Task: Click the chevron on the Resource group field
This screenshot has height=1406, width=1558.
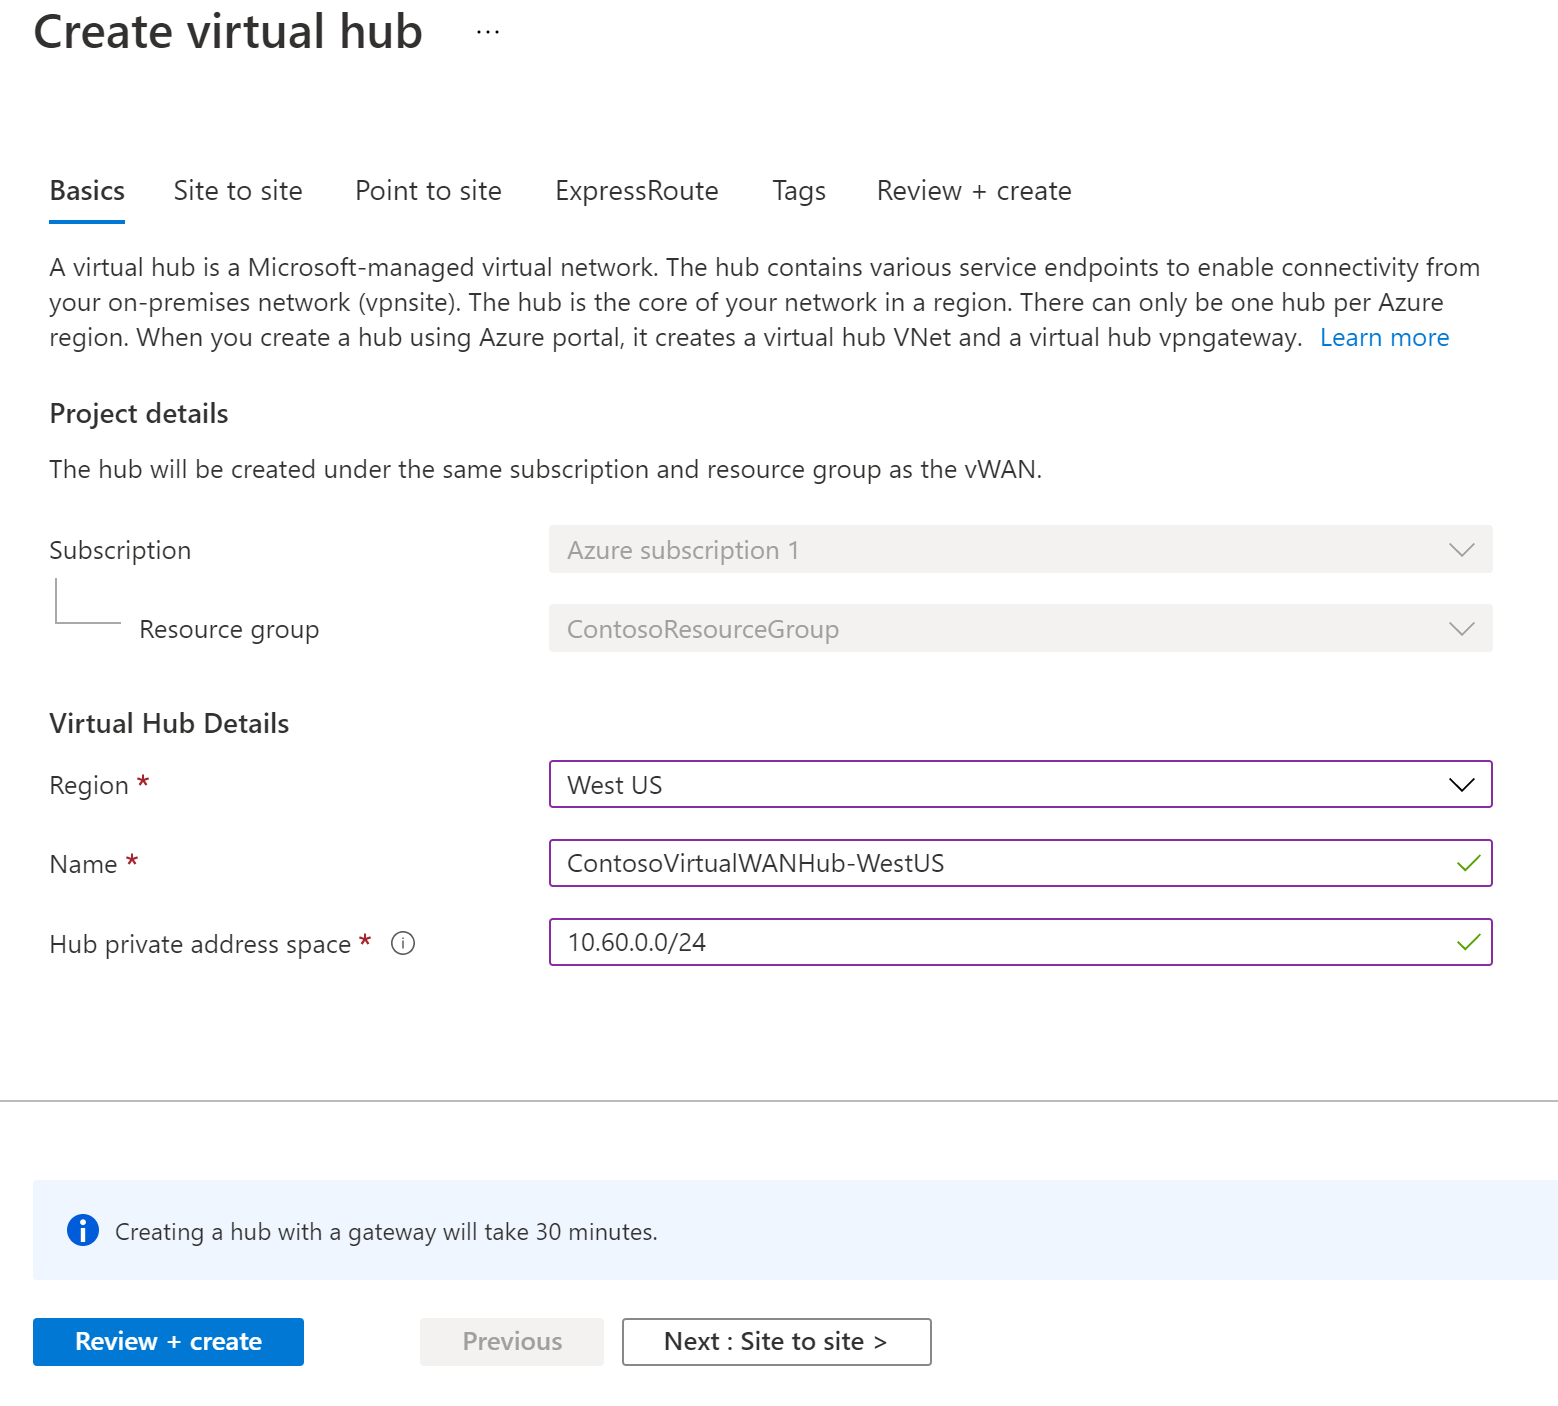Action: coord(1461,628)
